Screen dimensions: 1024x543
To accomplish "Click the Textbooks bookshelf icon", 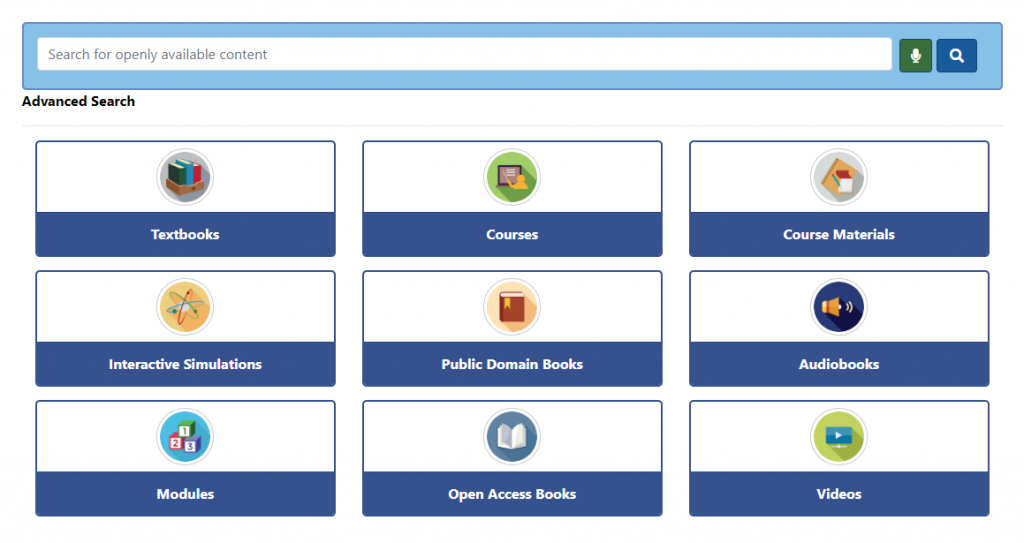I will coord(185,178).
